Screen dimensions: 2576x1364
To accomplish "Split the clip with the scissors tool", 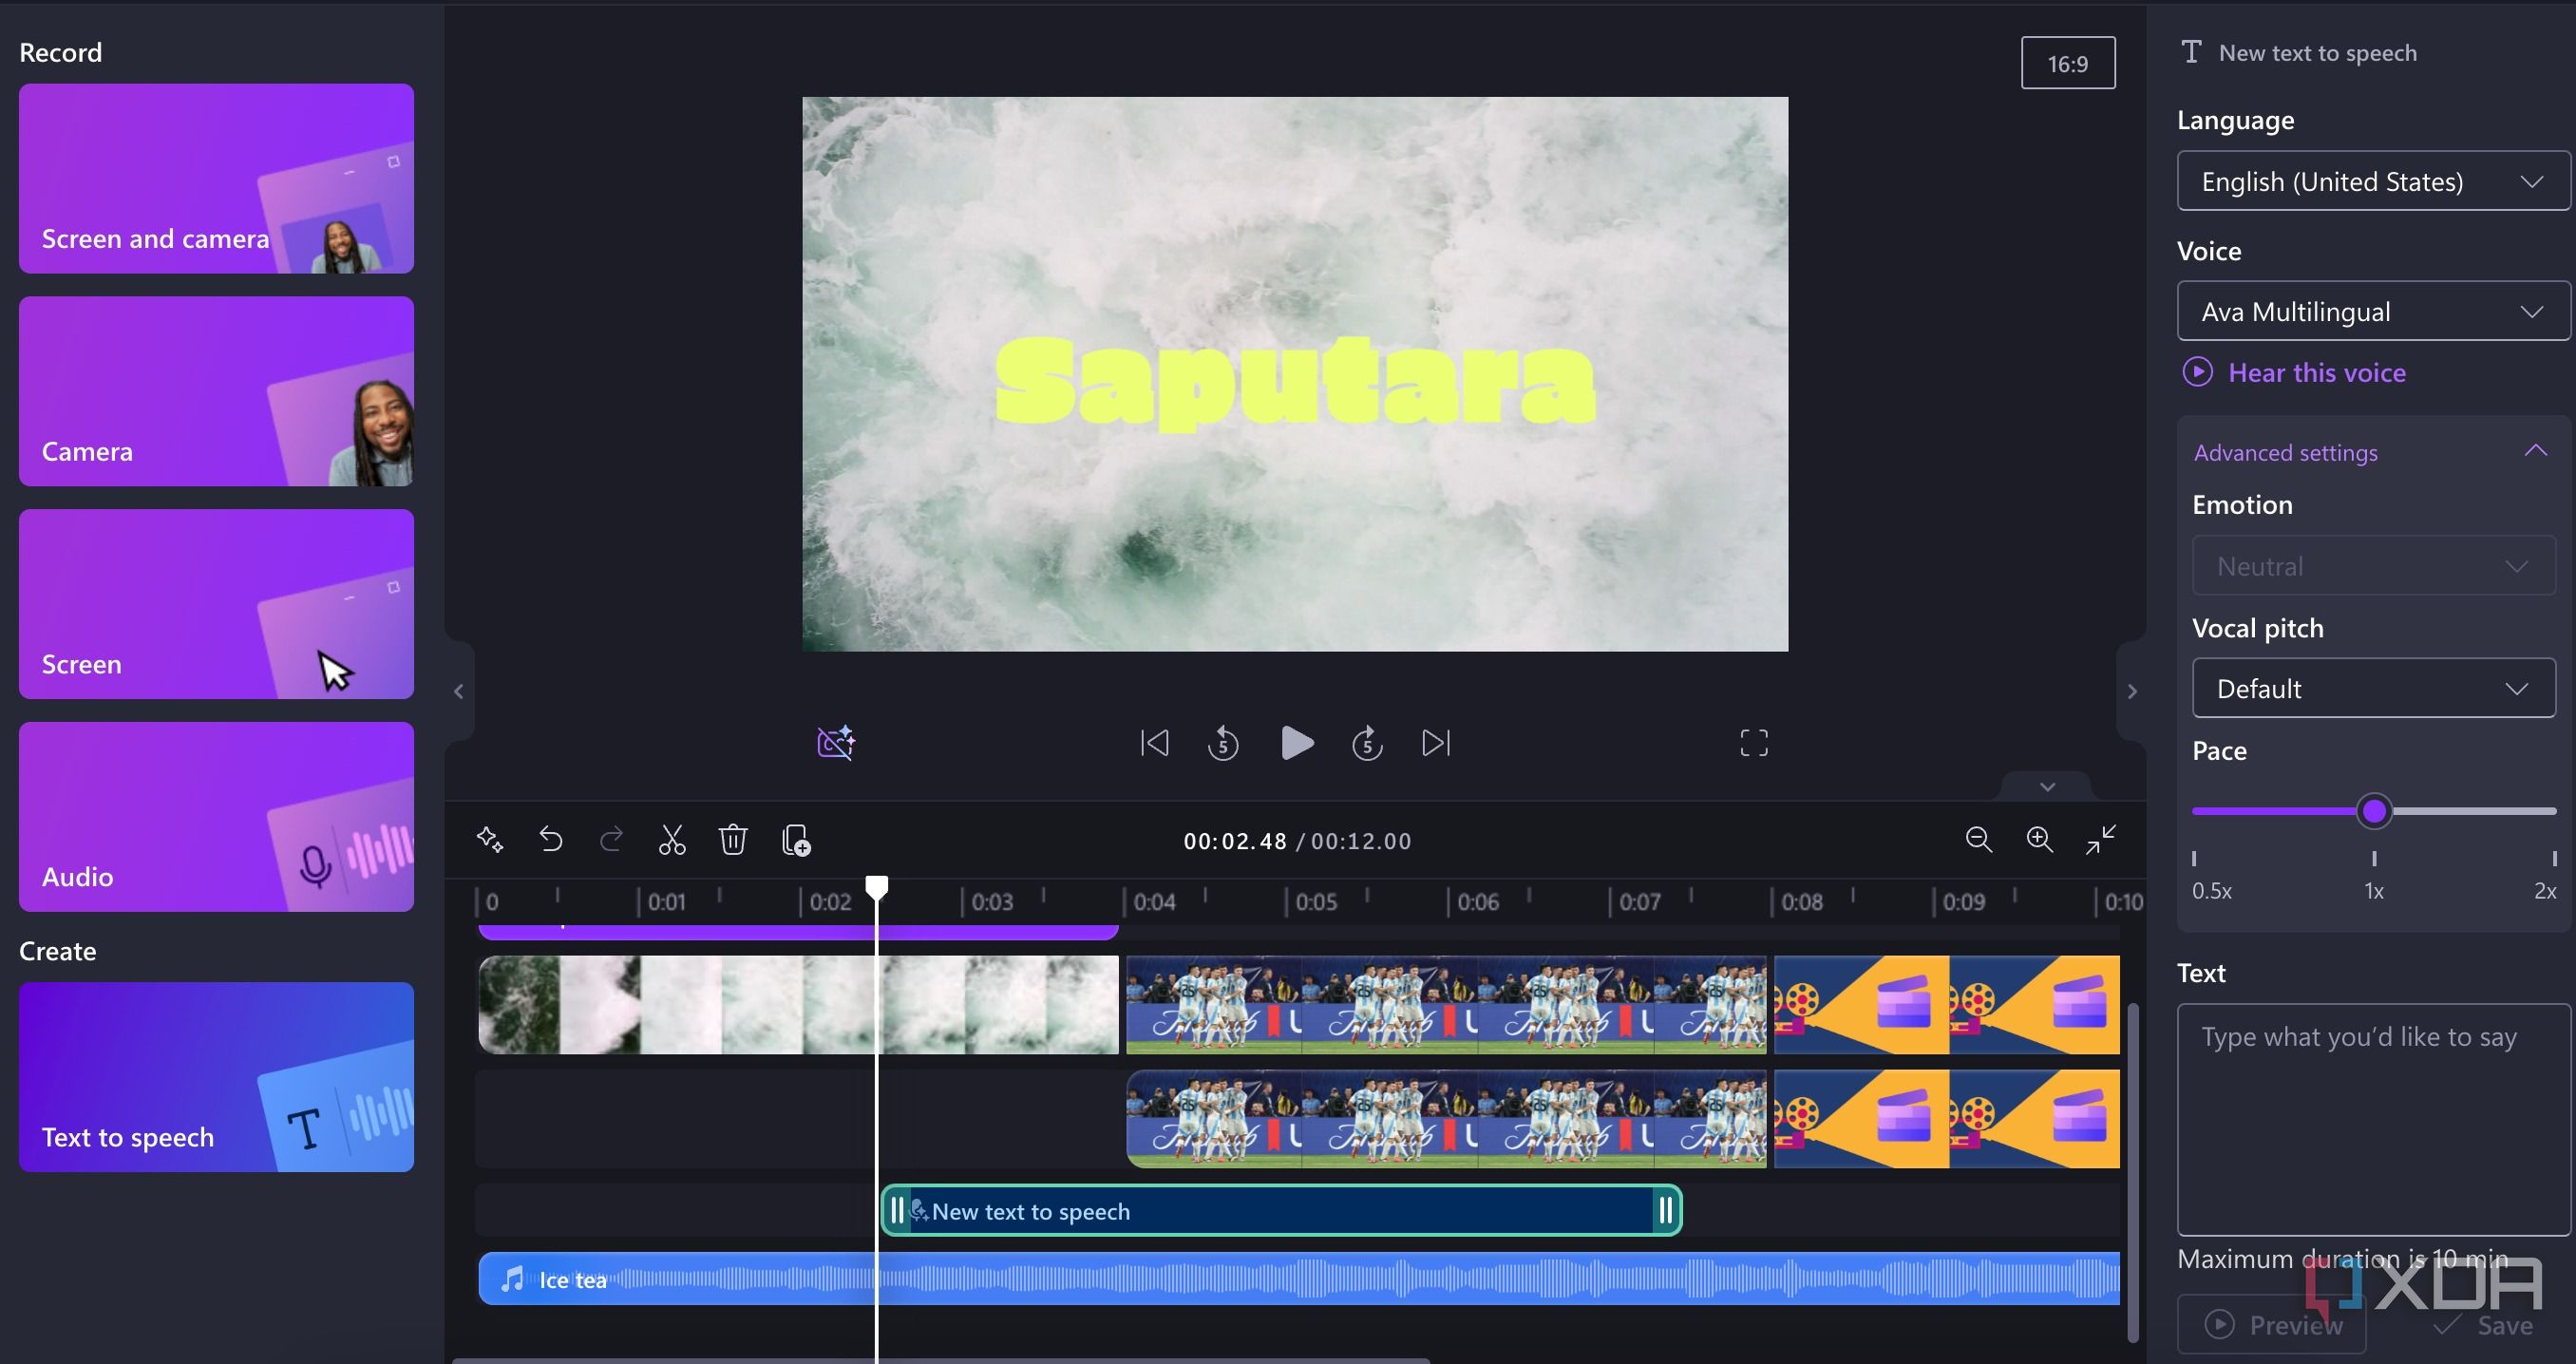I will [x=671, y=840].
